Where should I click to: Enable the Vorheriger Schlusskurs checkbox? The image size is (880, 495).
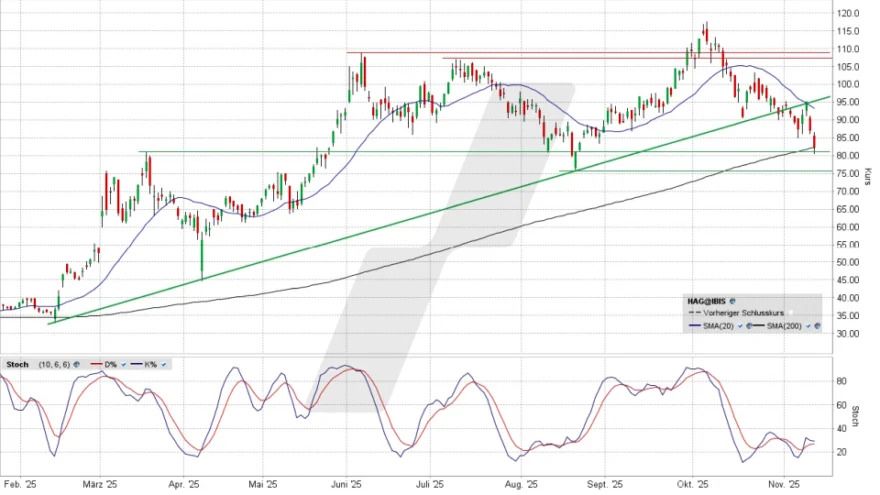tap(790, 312)
